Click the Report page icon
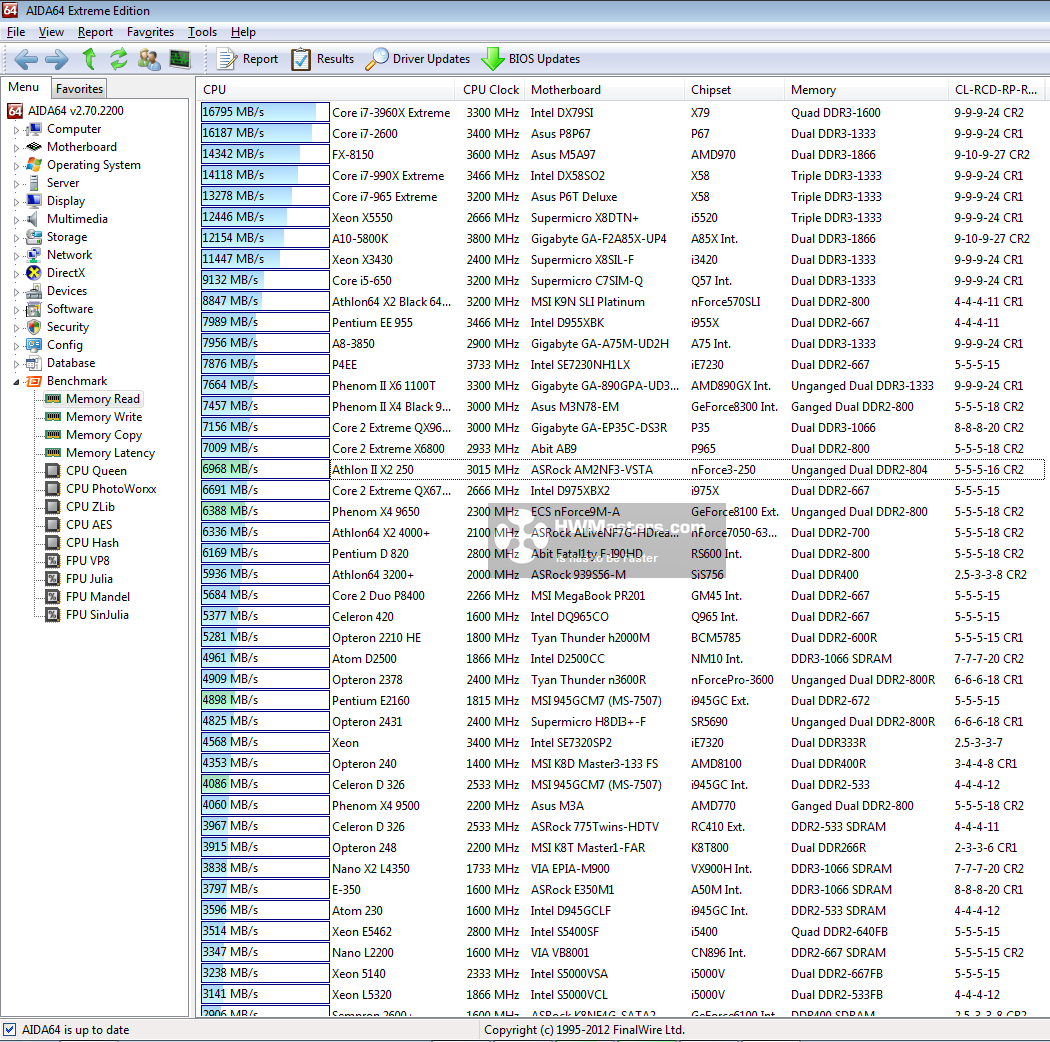This screenshot has width=1050, height=1042. (226, 59)
